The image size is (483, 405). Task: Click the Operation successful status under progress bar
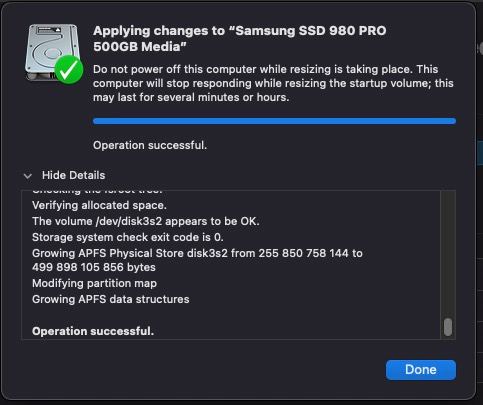tap(150, 145)
